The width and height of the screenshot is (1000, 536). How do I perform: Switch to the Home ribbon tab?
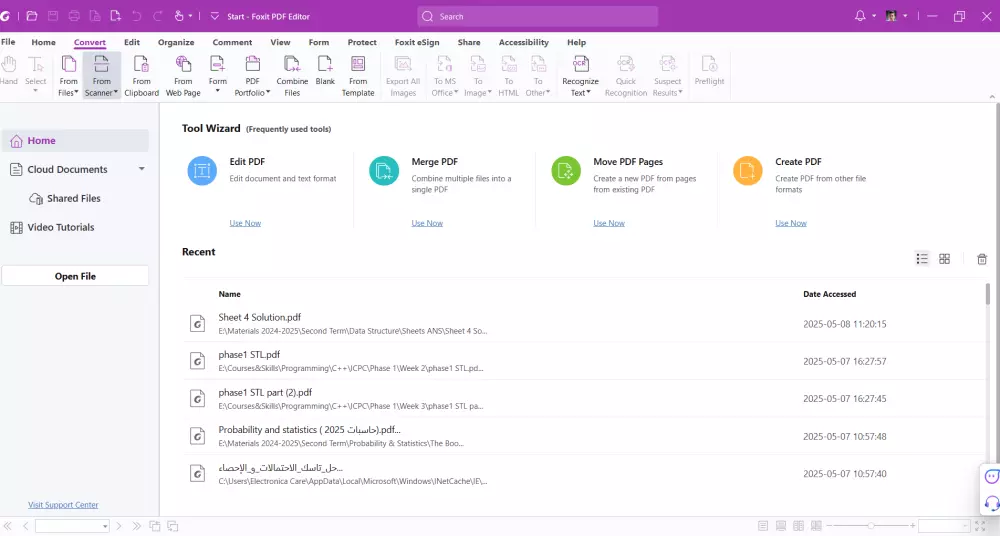43,42
